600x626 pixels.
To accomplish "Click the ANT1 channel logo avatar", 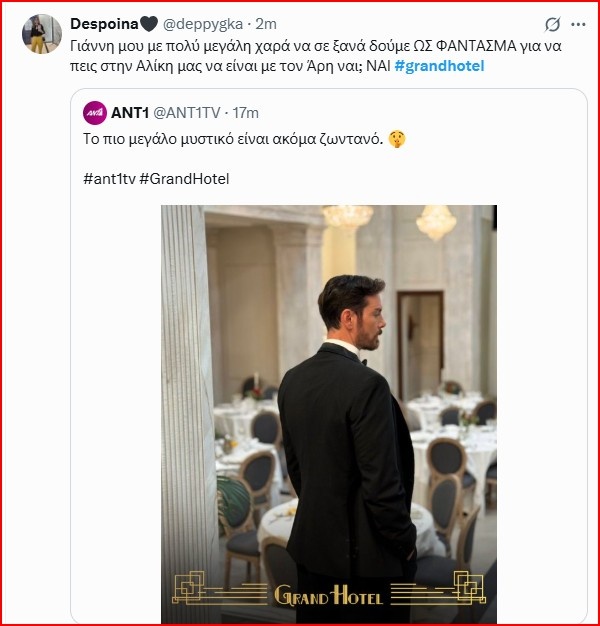I will (x=95, y=112).
